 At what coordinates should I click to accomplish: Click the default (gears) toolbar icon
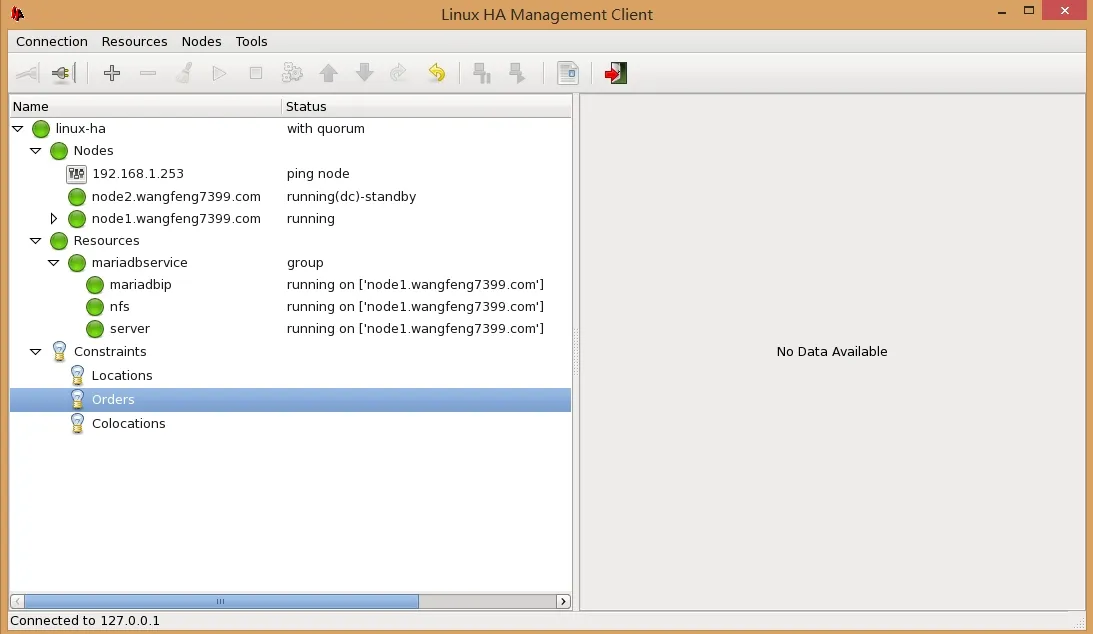292,73
